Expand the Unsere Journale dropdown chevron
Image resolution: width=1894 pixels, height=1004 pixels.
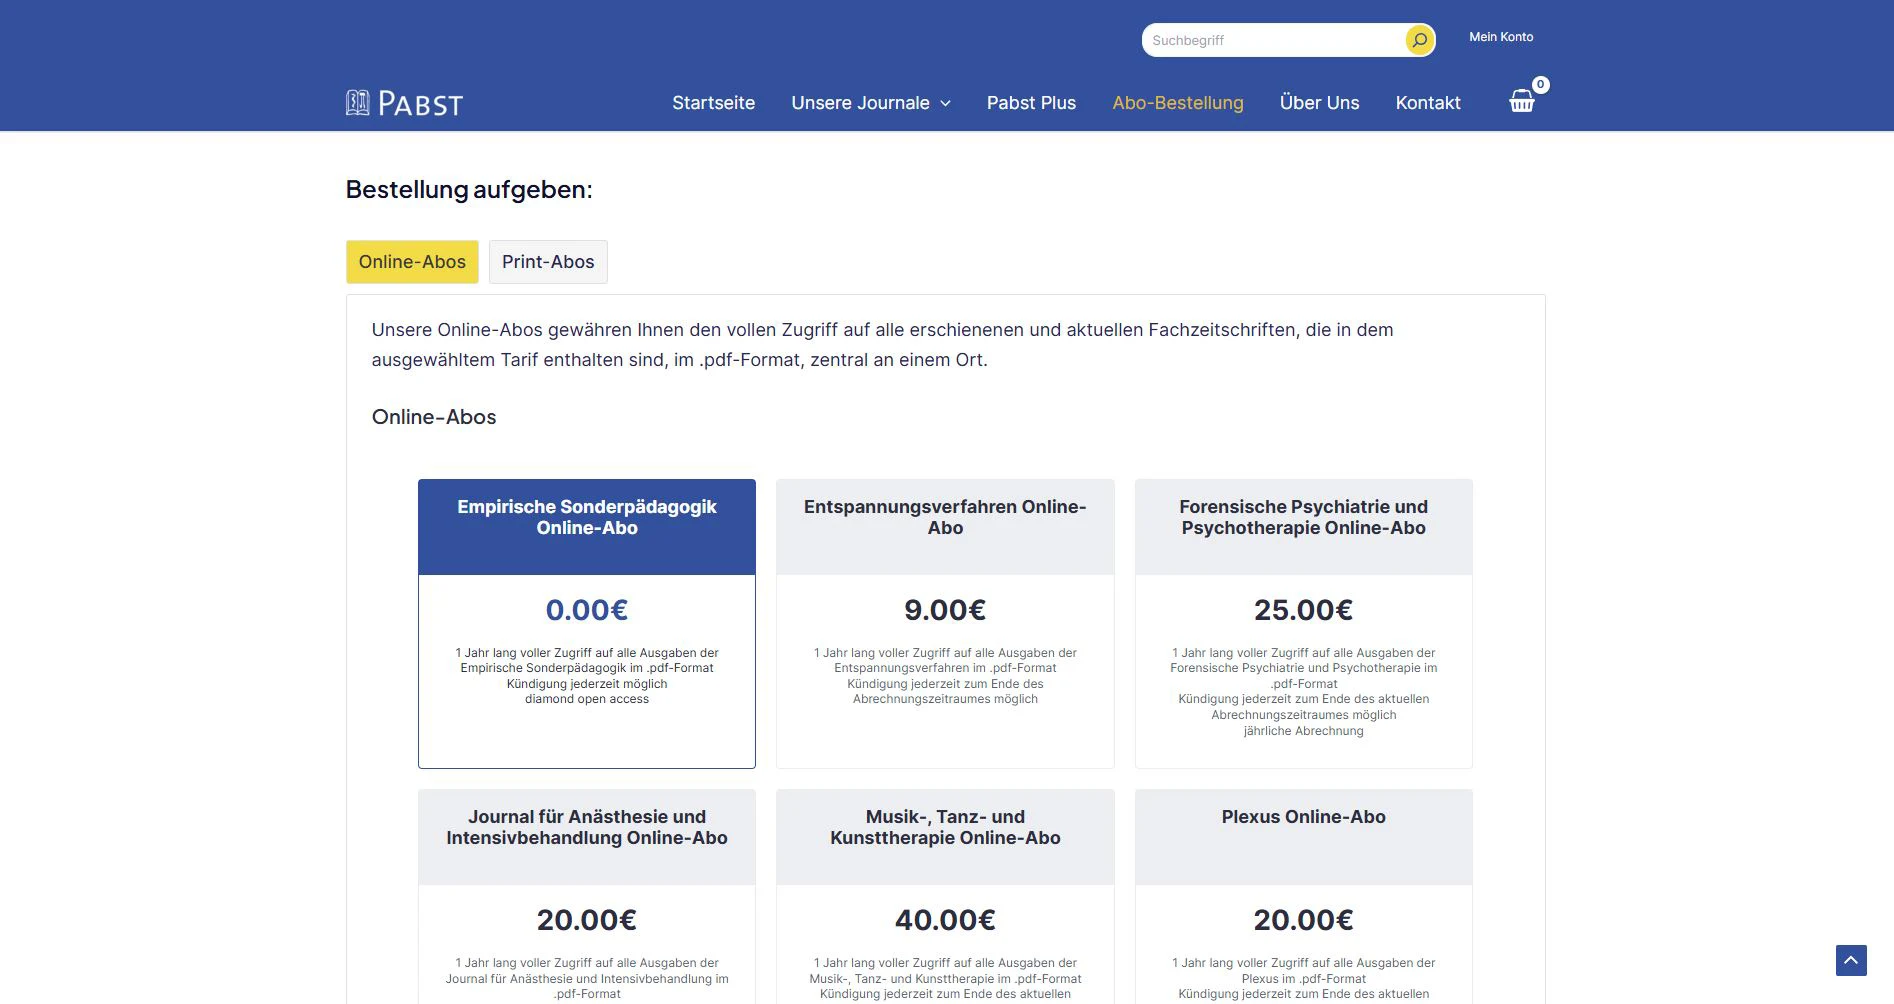tap(945, 104)
